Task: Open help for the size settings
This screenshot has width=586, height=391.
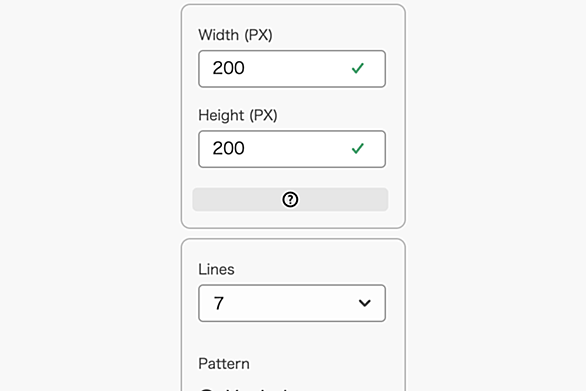Action: pyautogui.click(x=290, y=200)
